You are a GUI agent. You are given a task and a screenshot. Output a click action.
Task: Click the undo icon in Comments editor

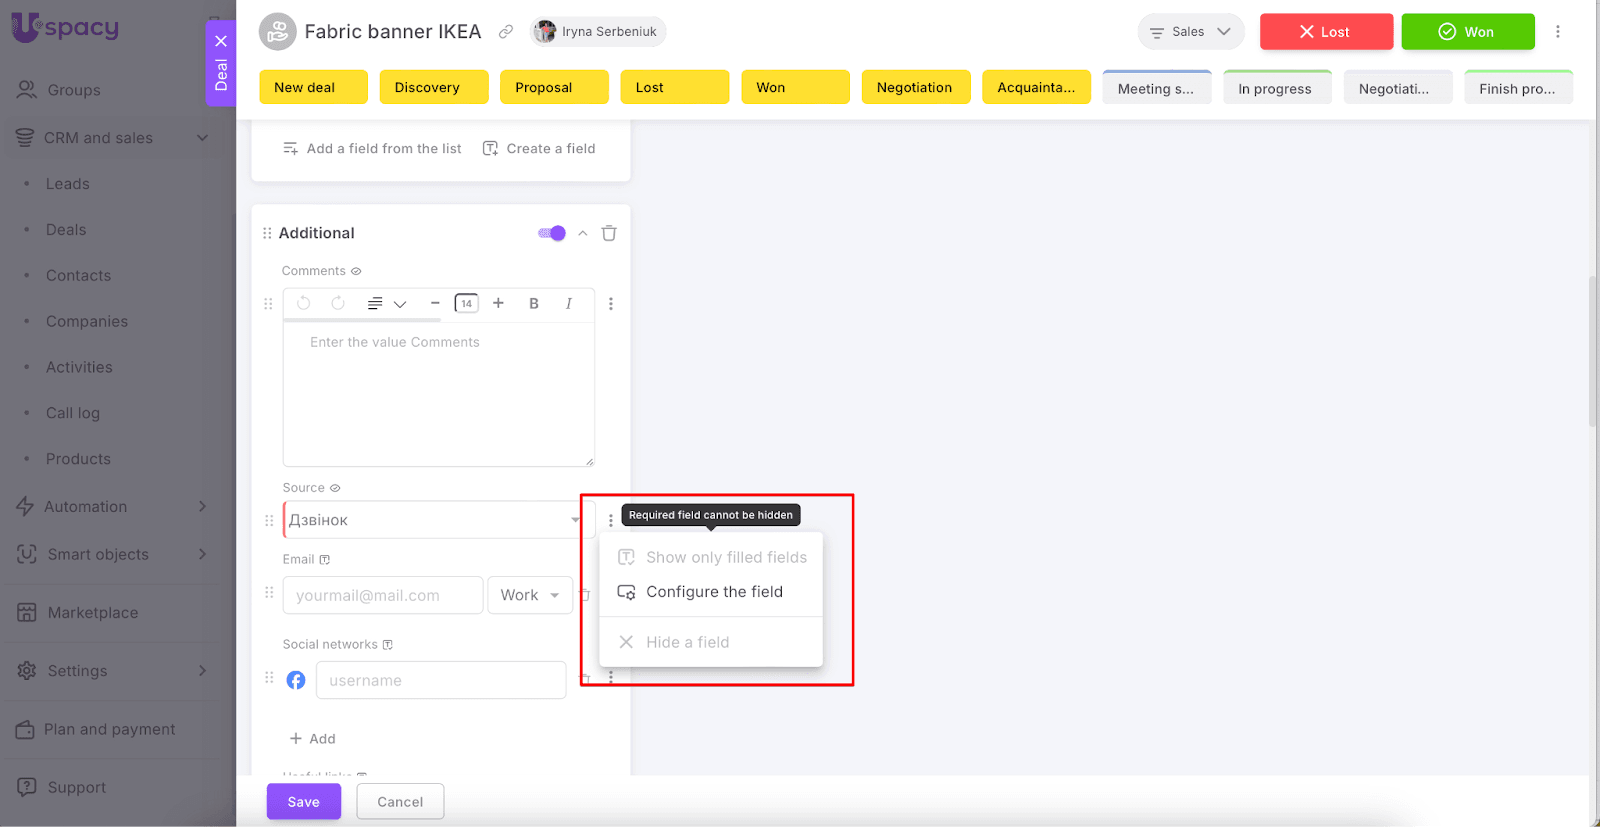pyautogui.click(x=304, y=304)
